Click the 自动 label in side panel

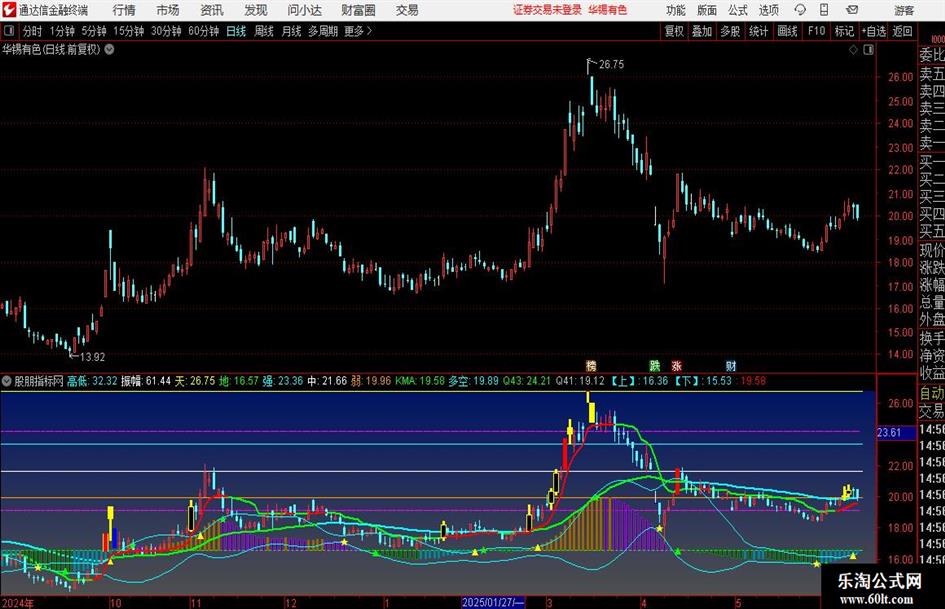pos(932,393)
